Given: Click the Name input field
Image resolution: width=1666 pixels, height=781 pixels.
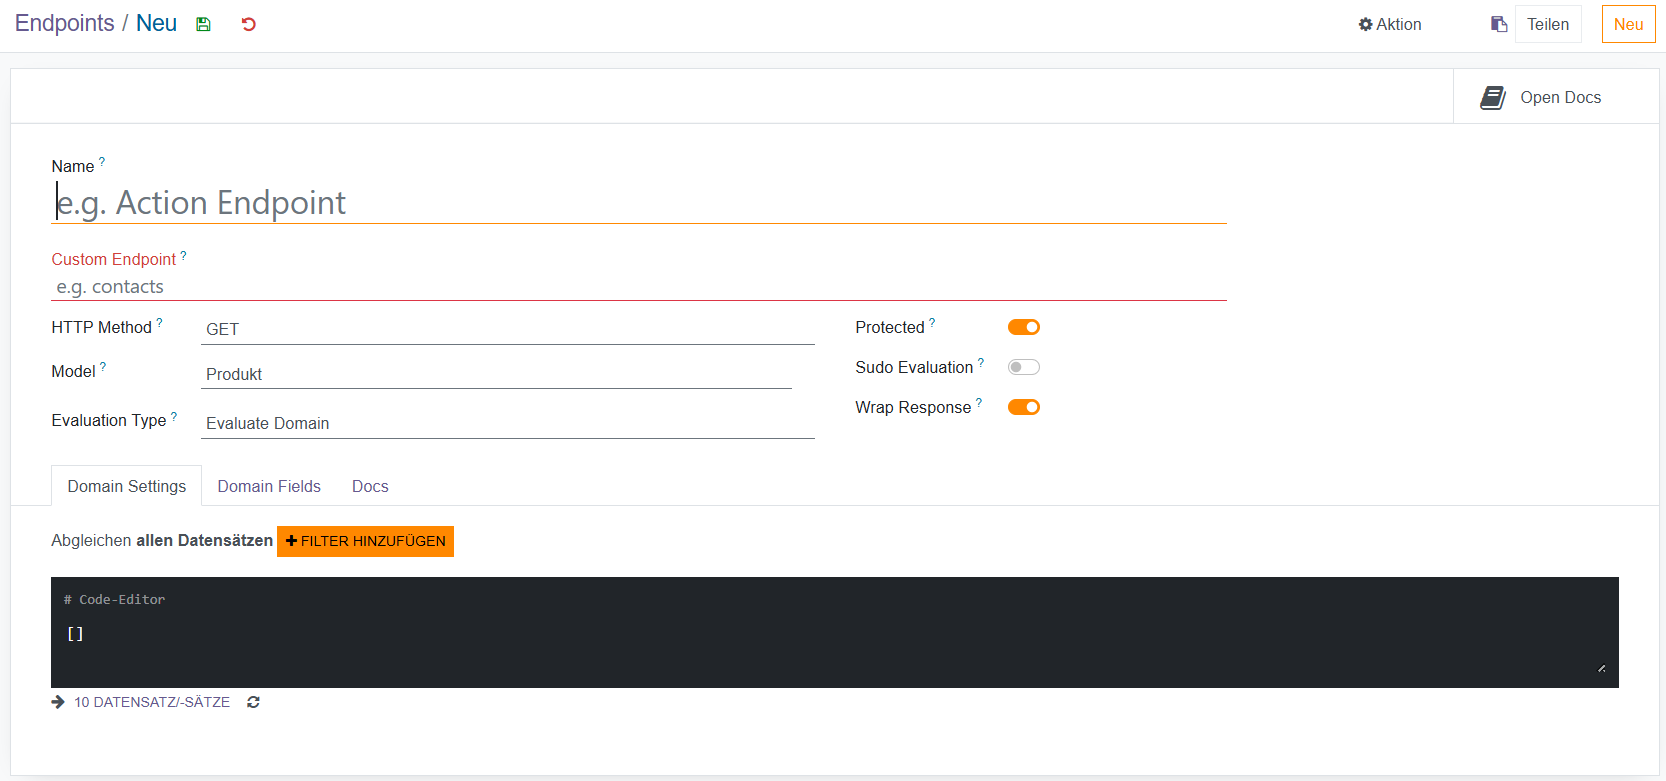Looking at the screenshot, I should coord(639,203).
